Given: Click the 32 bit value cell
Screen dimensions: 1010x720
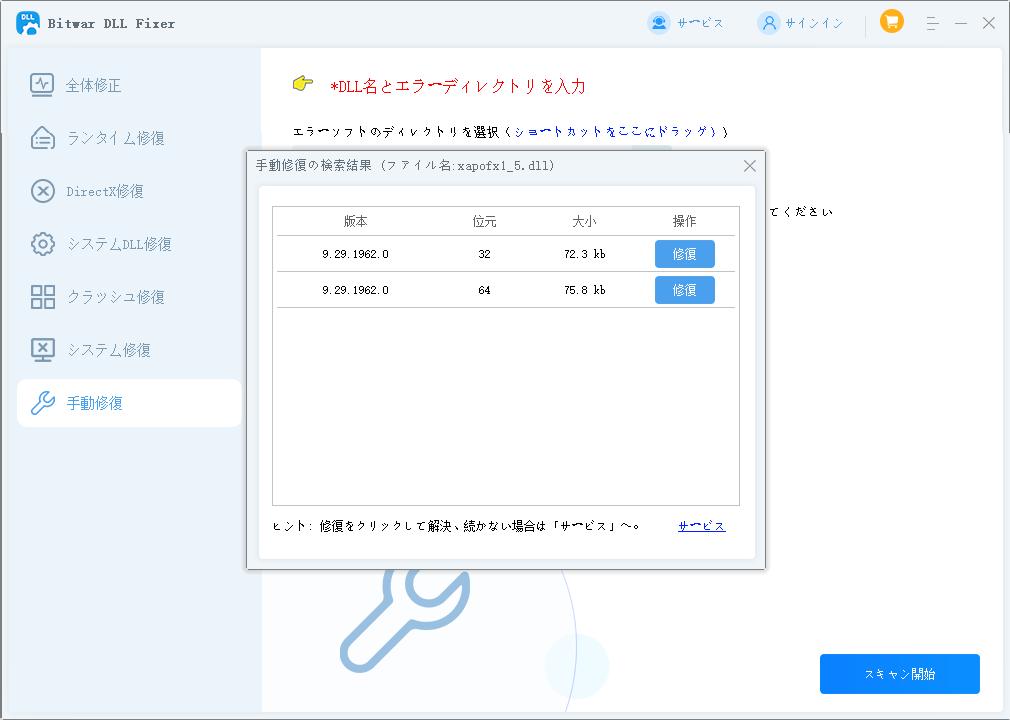Looking at the screenshot, I should pos(484,254).
